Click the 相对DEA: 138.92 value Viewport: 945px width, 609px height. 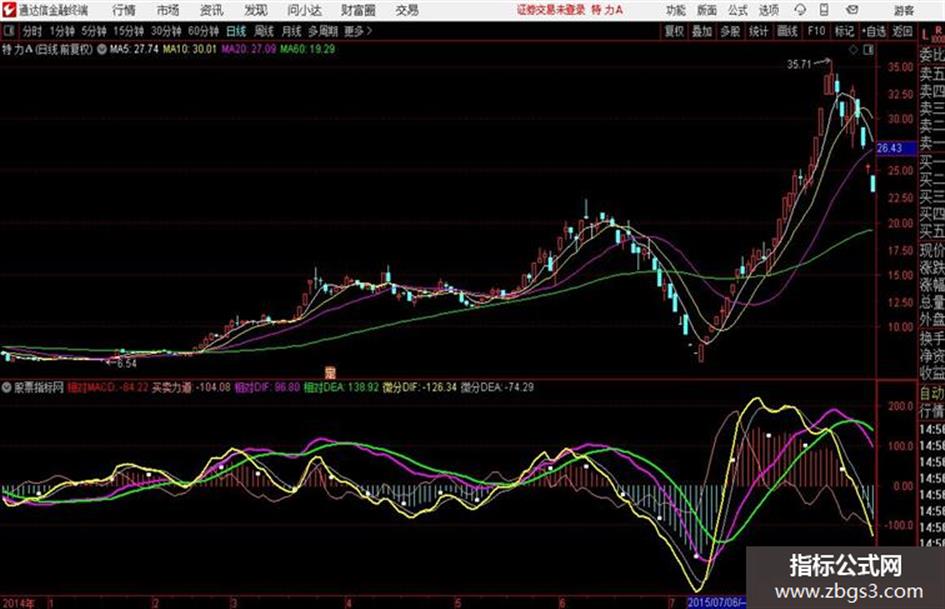click(341, 388)
